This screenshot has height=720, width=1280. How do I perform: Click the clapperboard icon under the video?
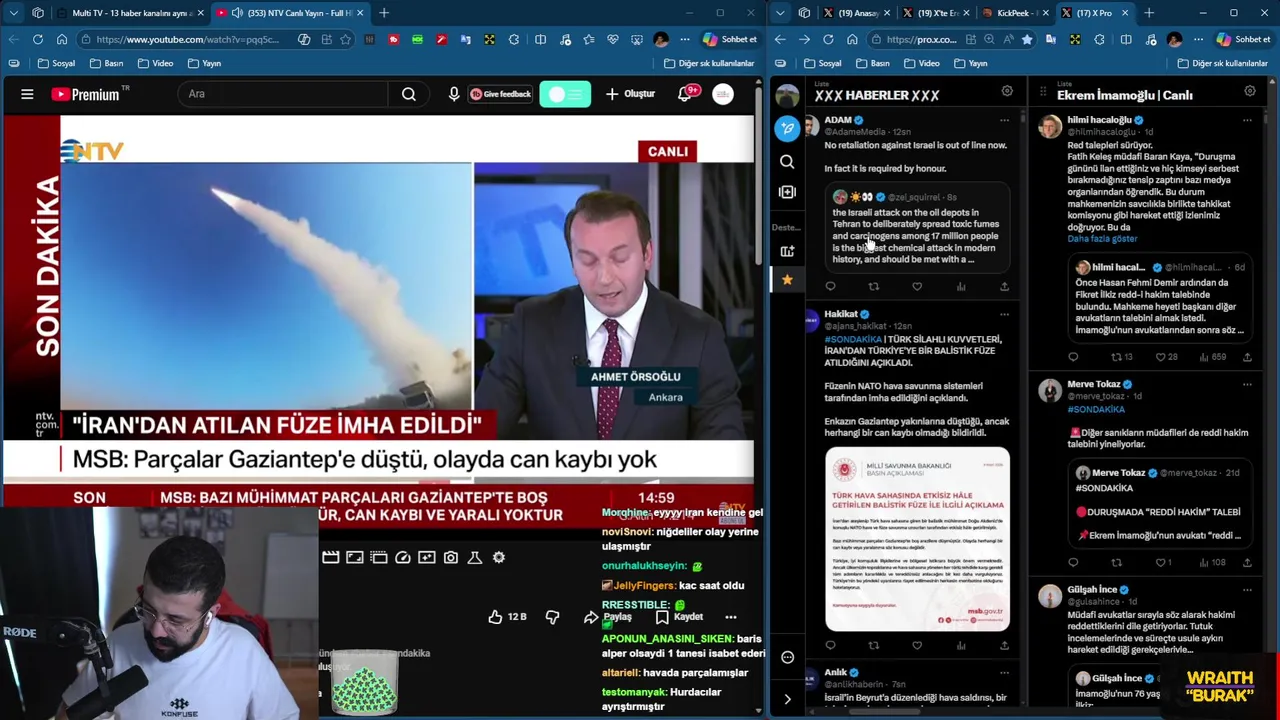coord(331,557)
